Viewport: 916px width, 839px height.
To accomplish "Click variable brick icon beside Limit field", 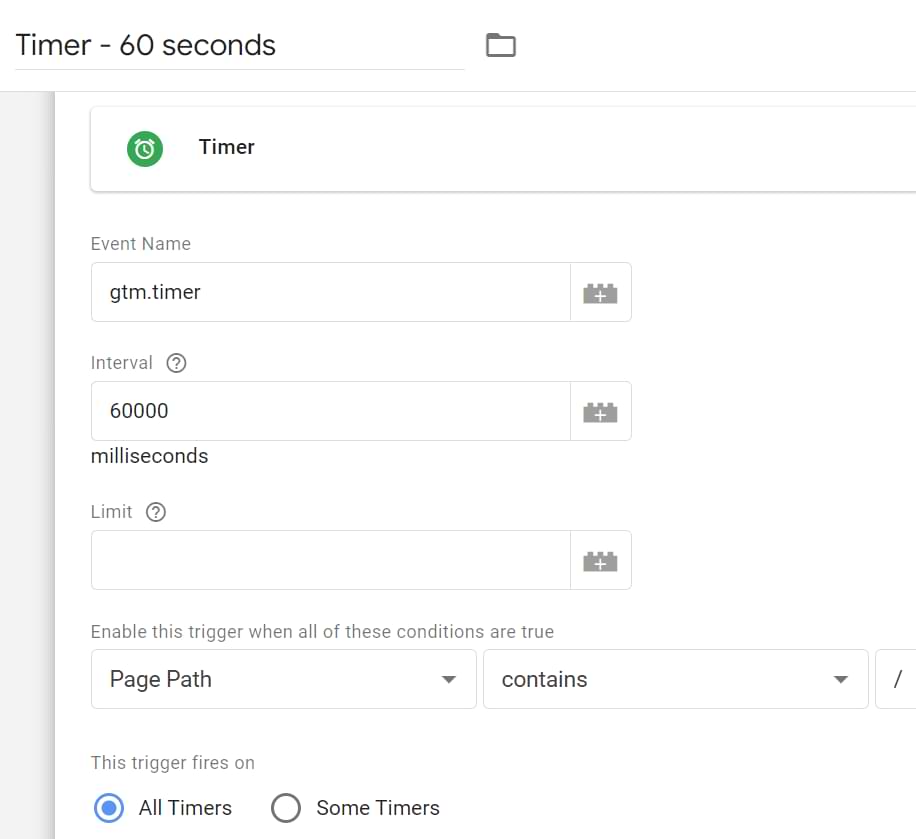I will [x=600, y=561].
